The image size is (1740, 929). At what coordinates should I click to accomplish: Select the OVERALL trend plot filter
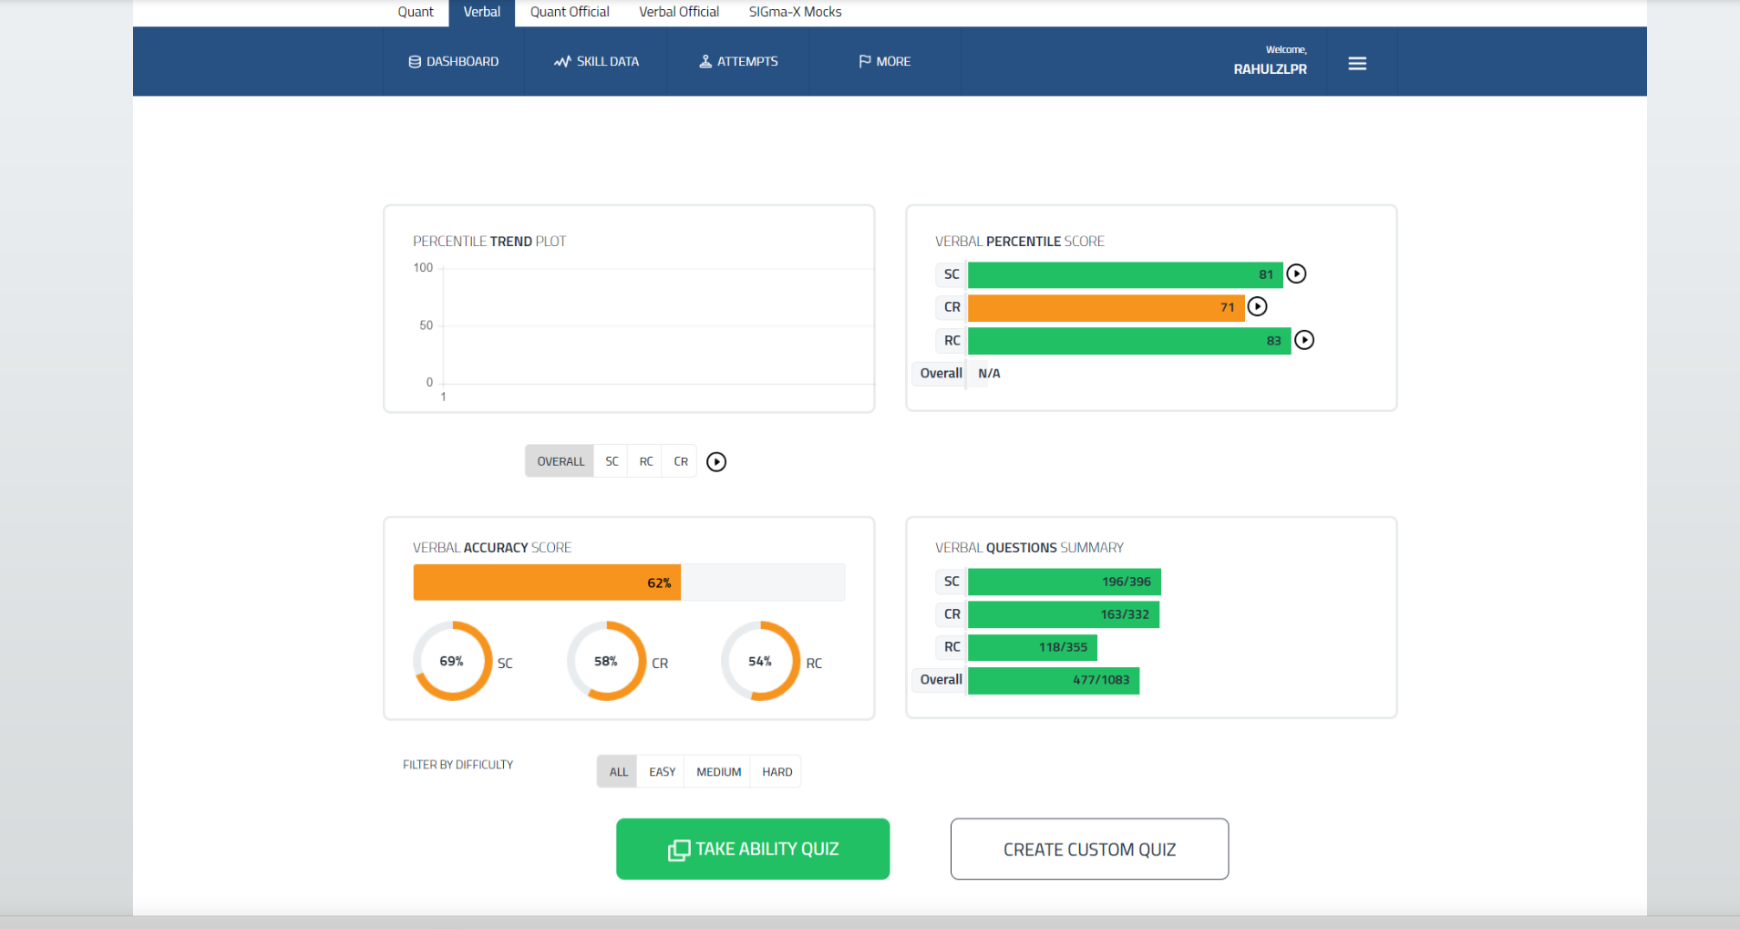560,462
